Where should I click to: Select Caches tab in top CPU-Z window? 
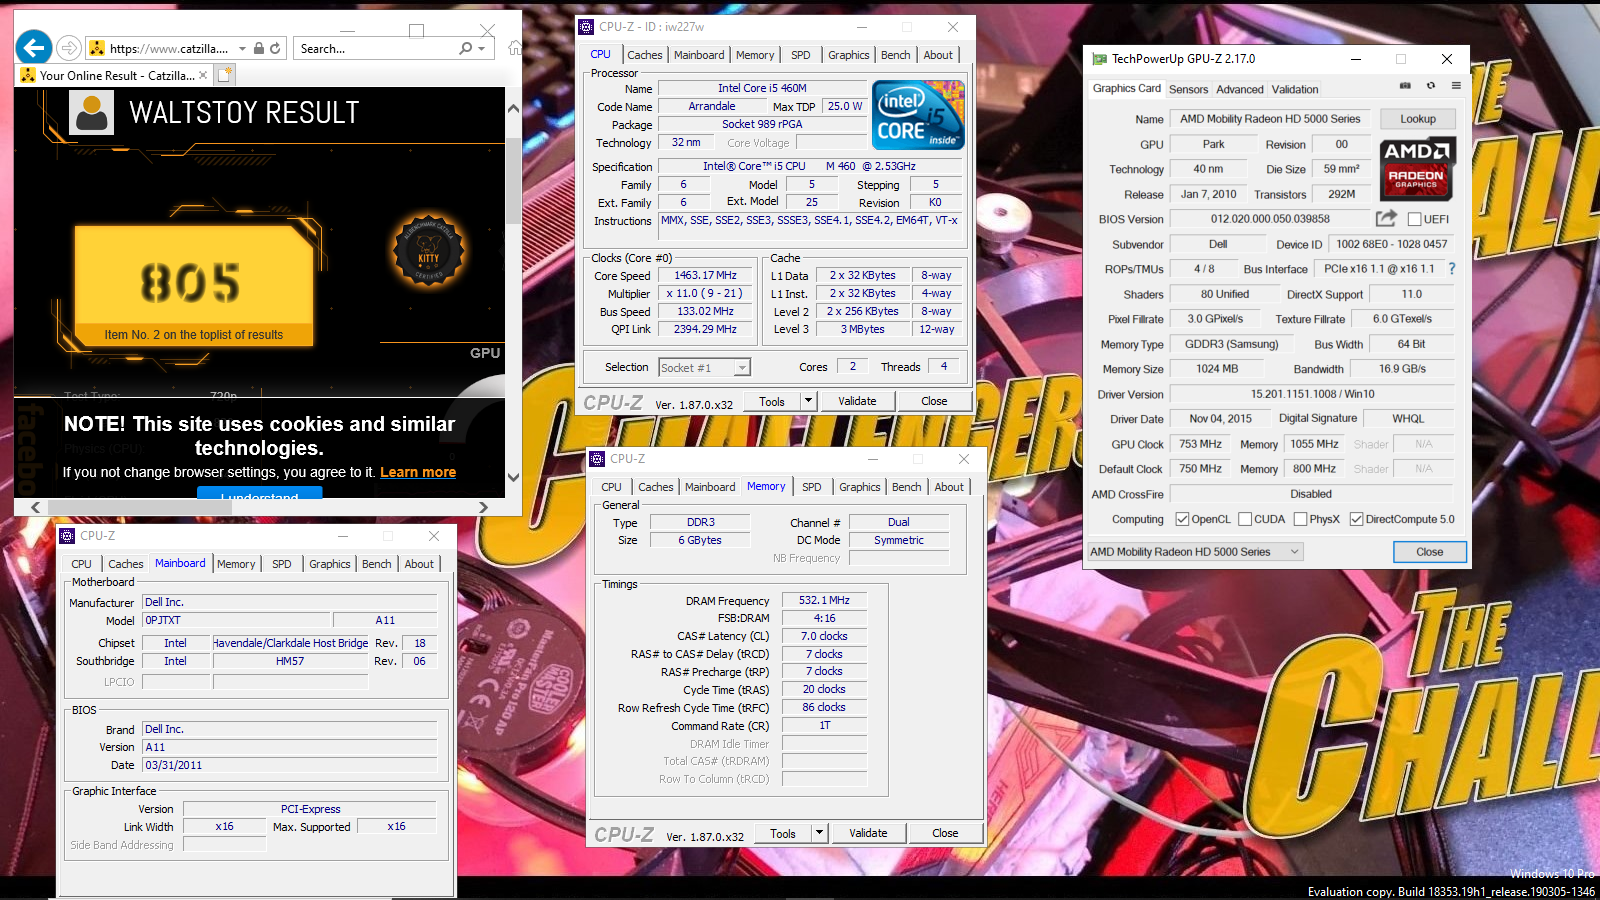click(645, 55)
